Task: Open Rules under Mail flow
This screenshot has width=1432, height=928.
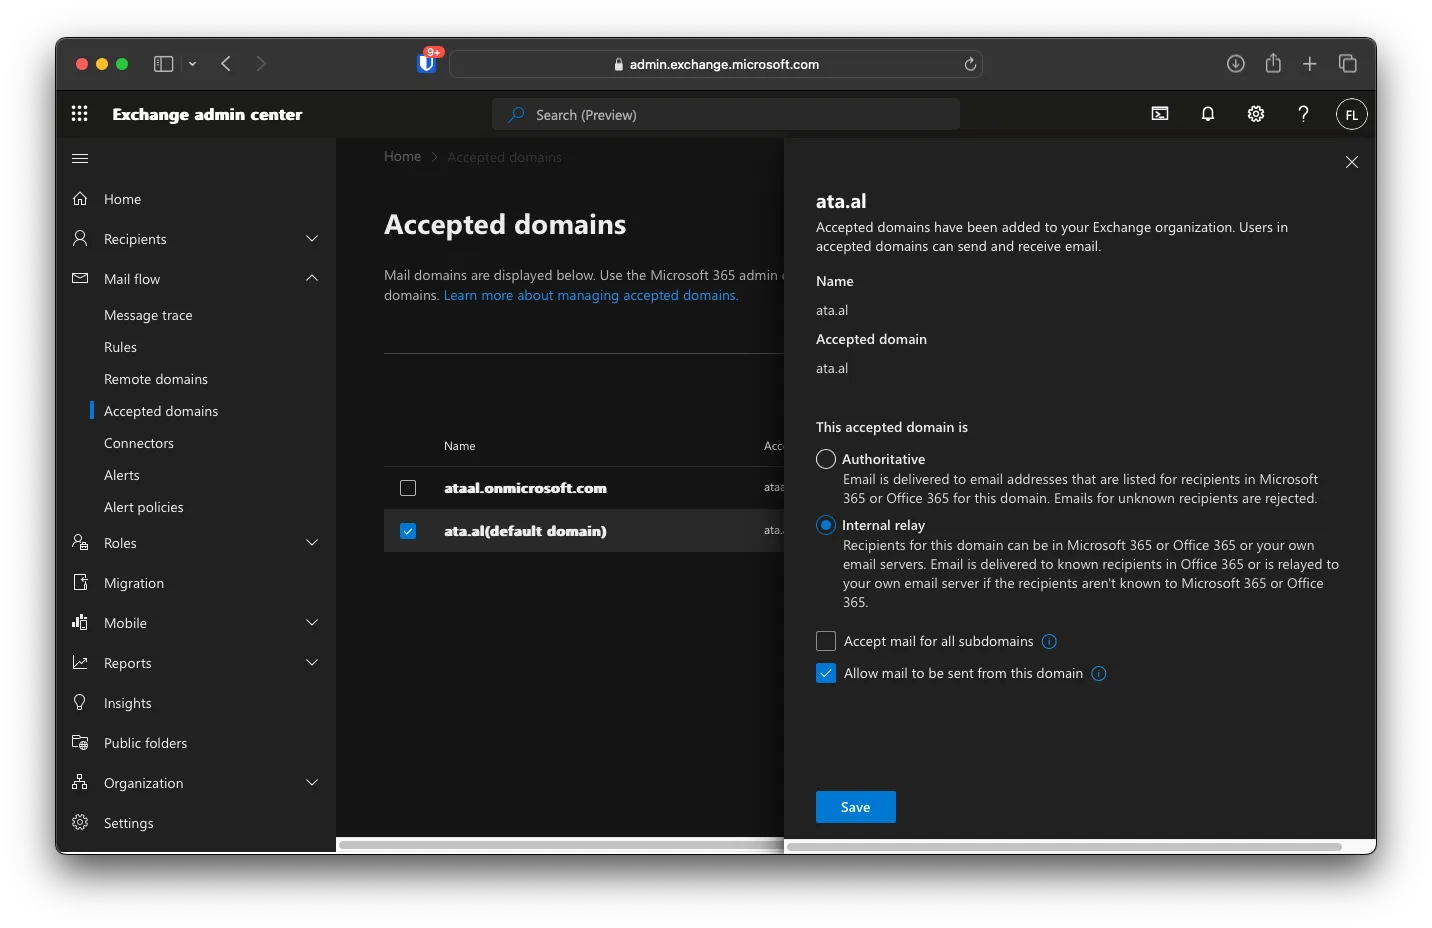Action: pos(120,347)
